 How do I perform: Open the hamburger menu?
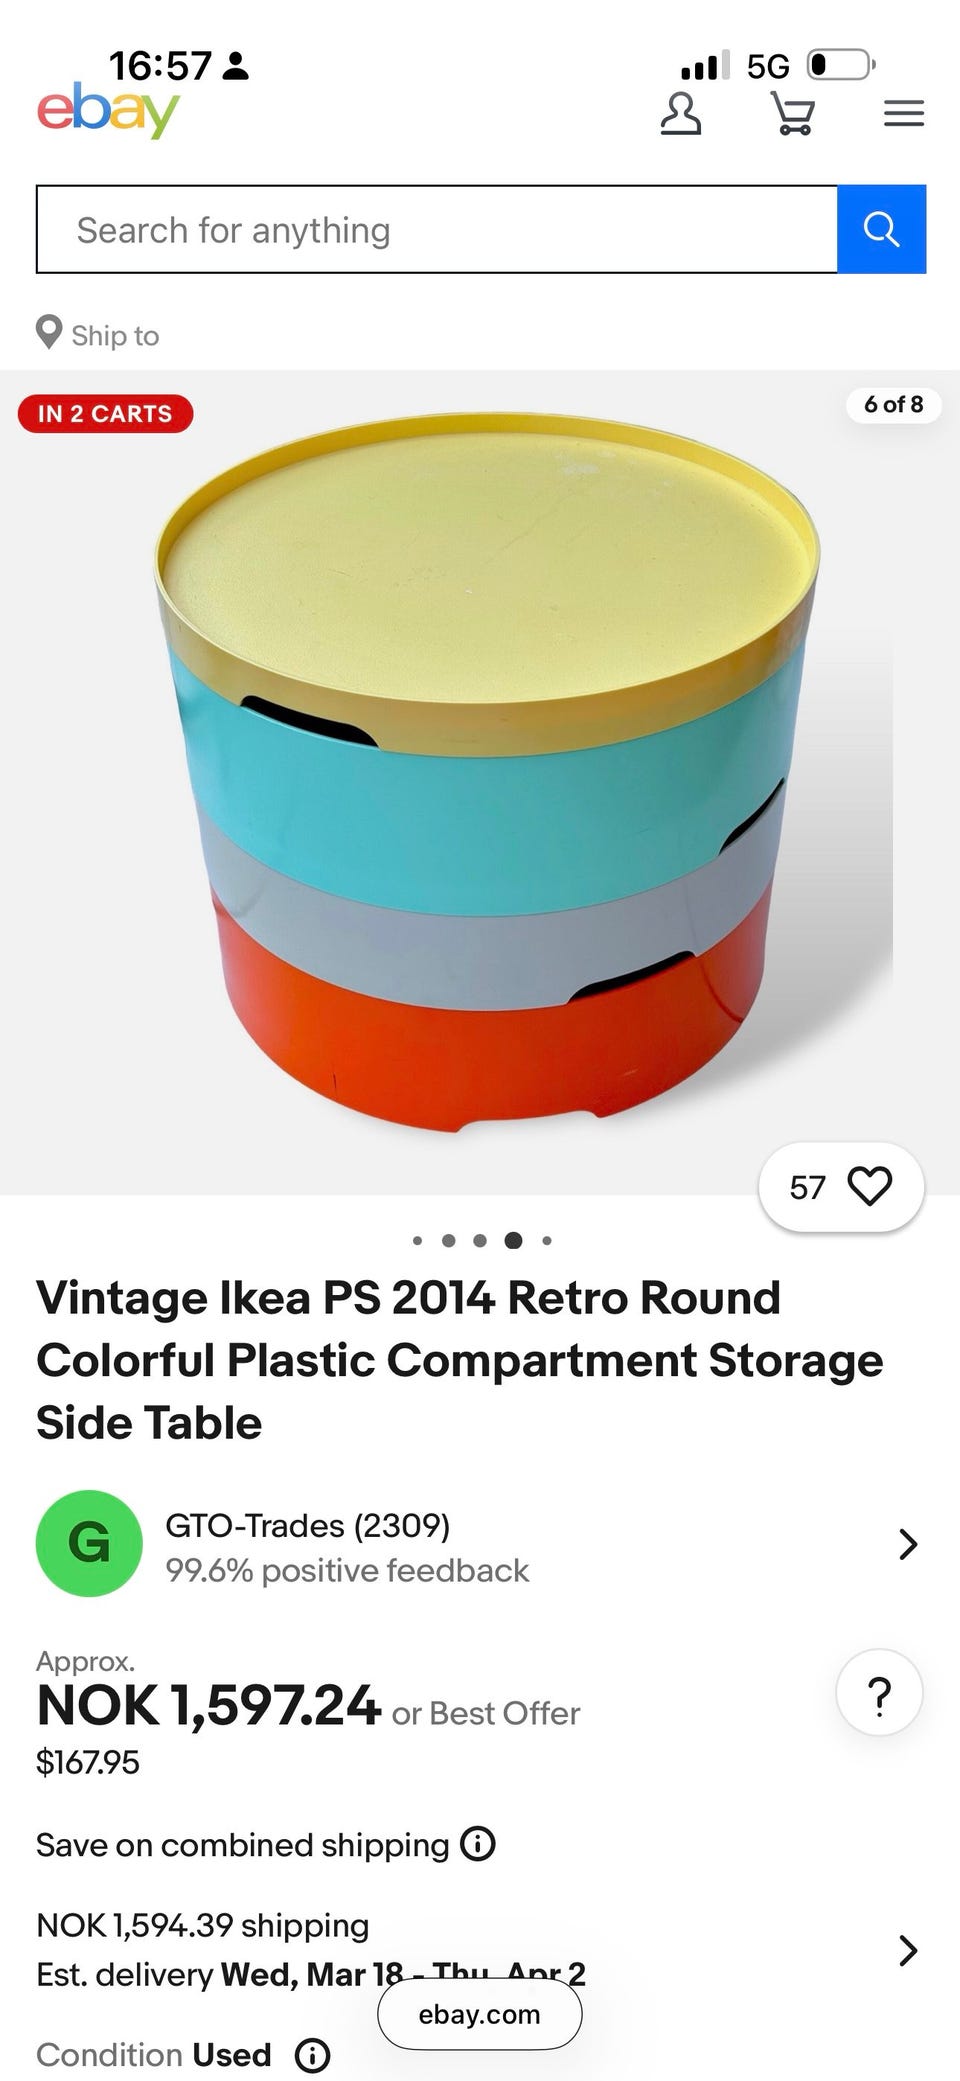(904, 113)
